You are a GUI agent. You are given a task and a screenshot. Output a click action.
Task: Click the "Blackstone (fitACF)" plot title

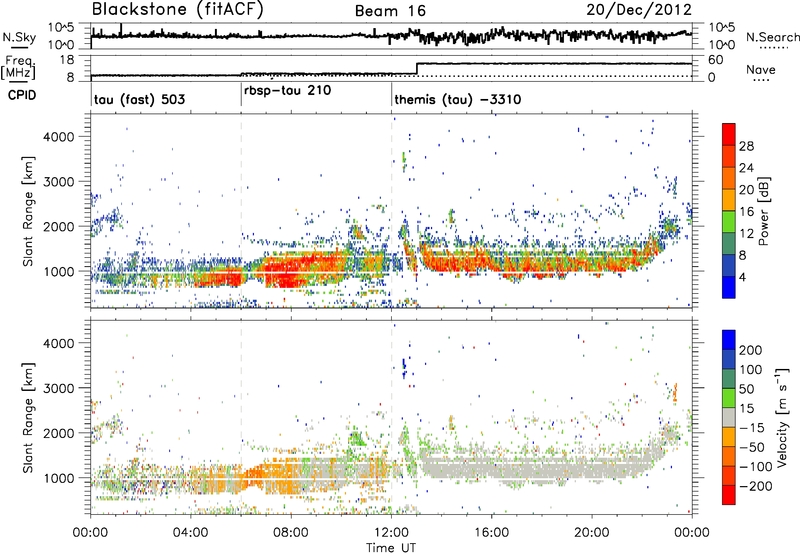pyautogui.click(x=178, y=9)
